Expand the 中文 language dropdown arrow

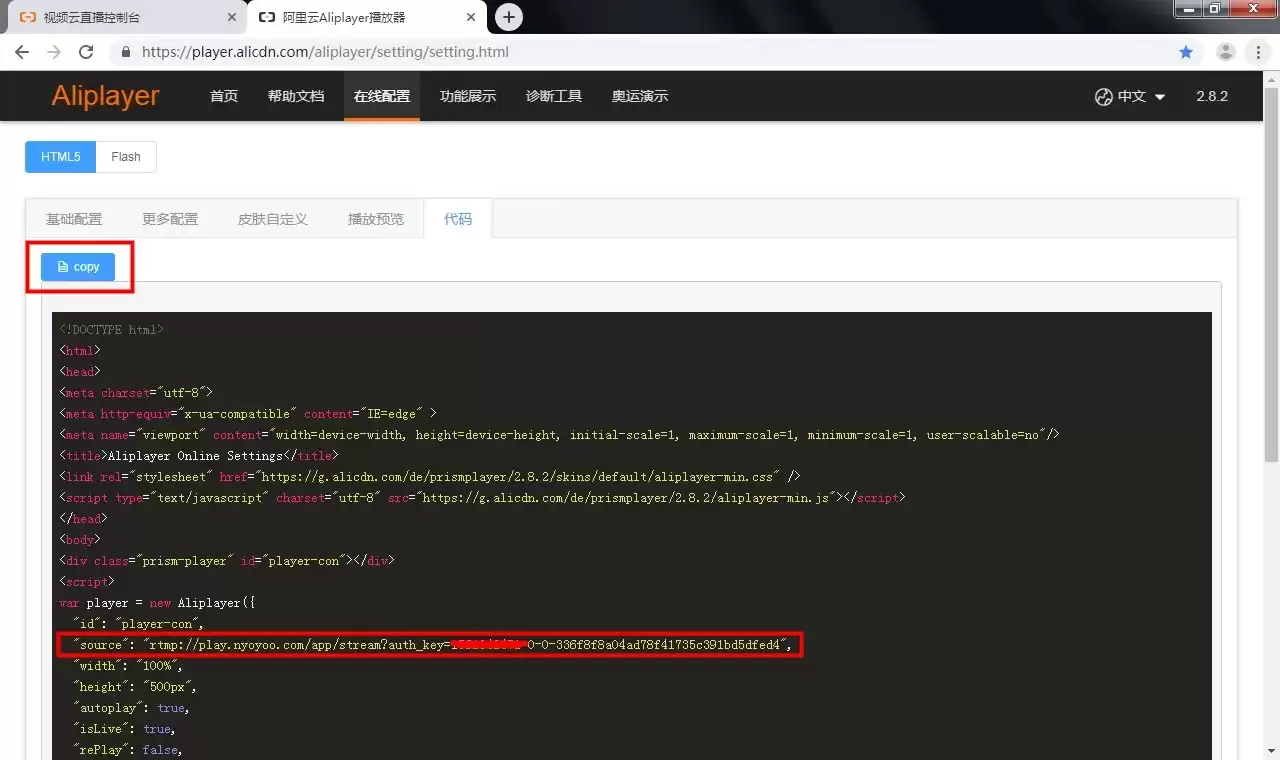point(1160,97)
